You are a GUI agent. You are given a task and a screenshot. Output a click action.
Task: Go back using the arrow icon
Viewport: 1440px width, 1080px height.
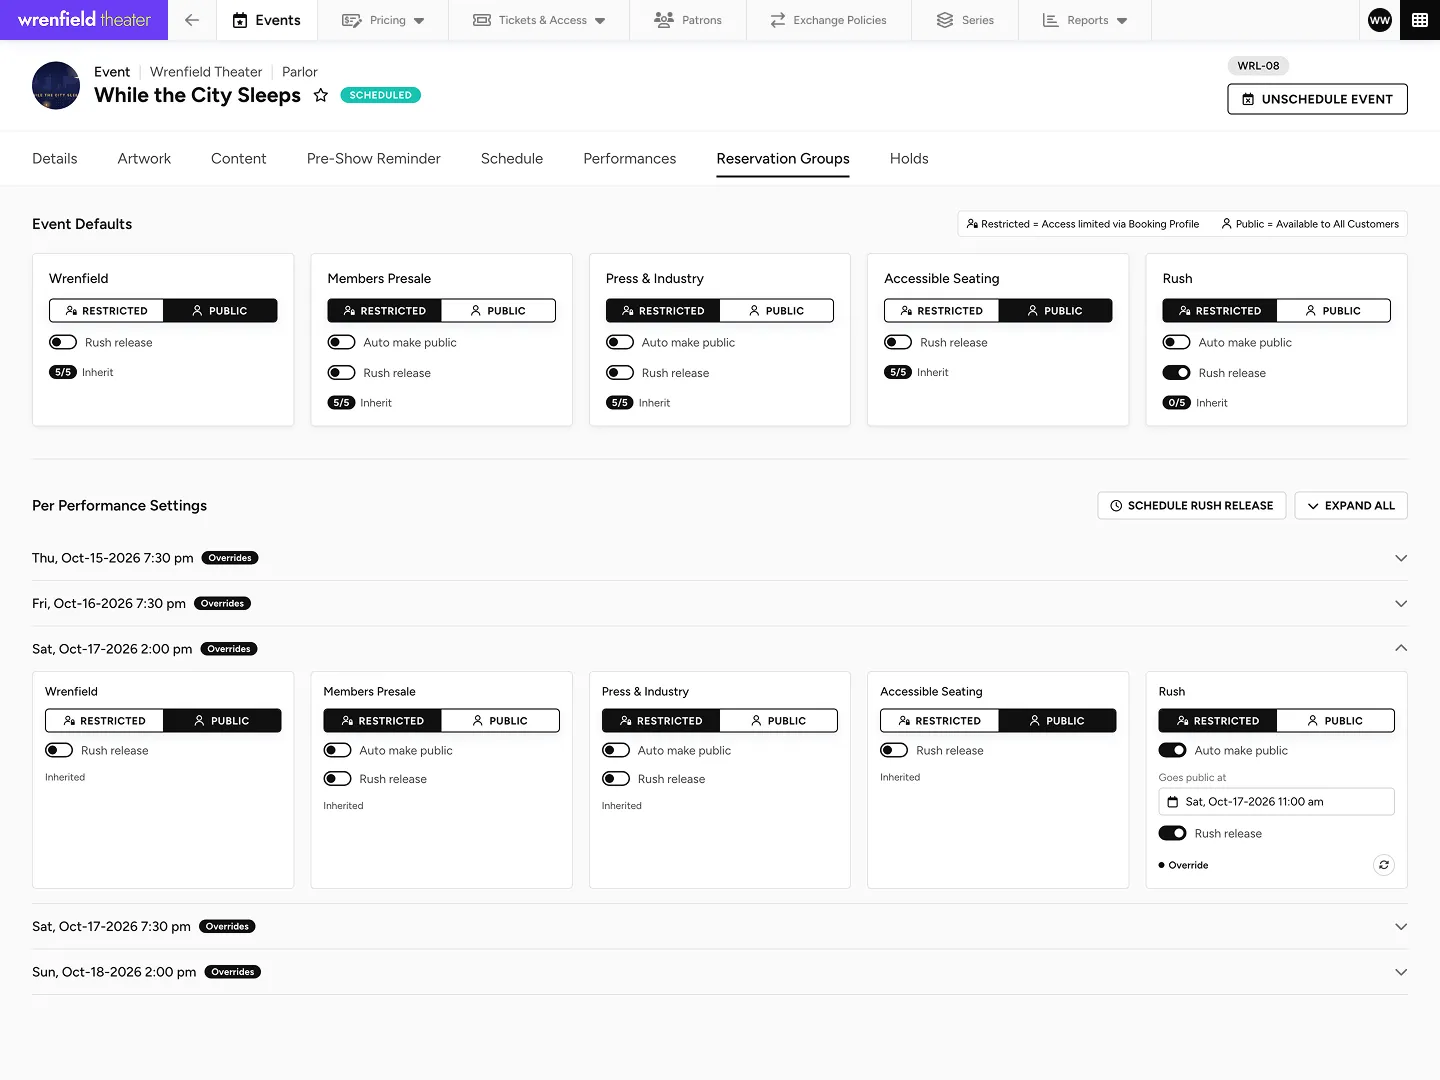point(192,20)
